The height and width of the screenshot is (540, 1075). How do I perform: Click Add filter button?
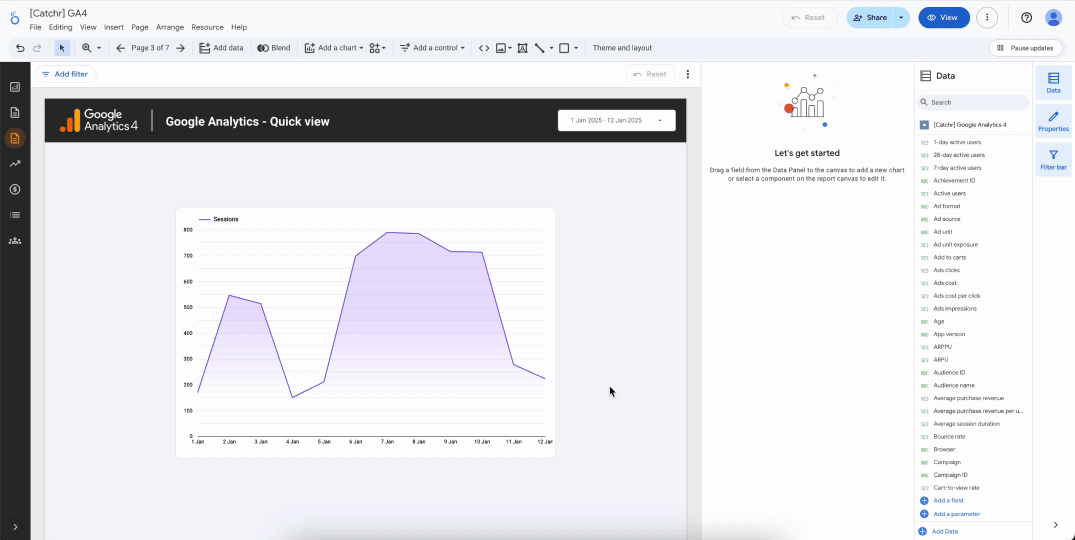[x=66, y=74]
